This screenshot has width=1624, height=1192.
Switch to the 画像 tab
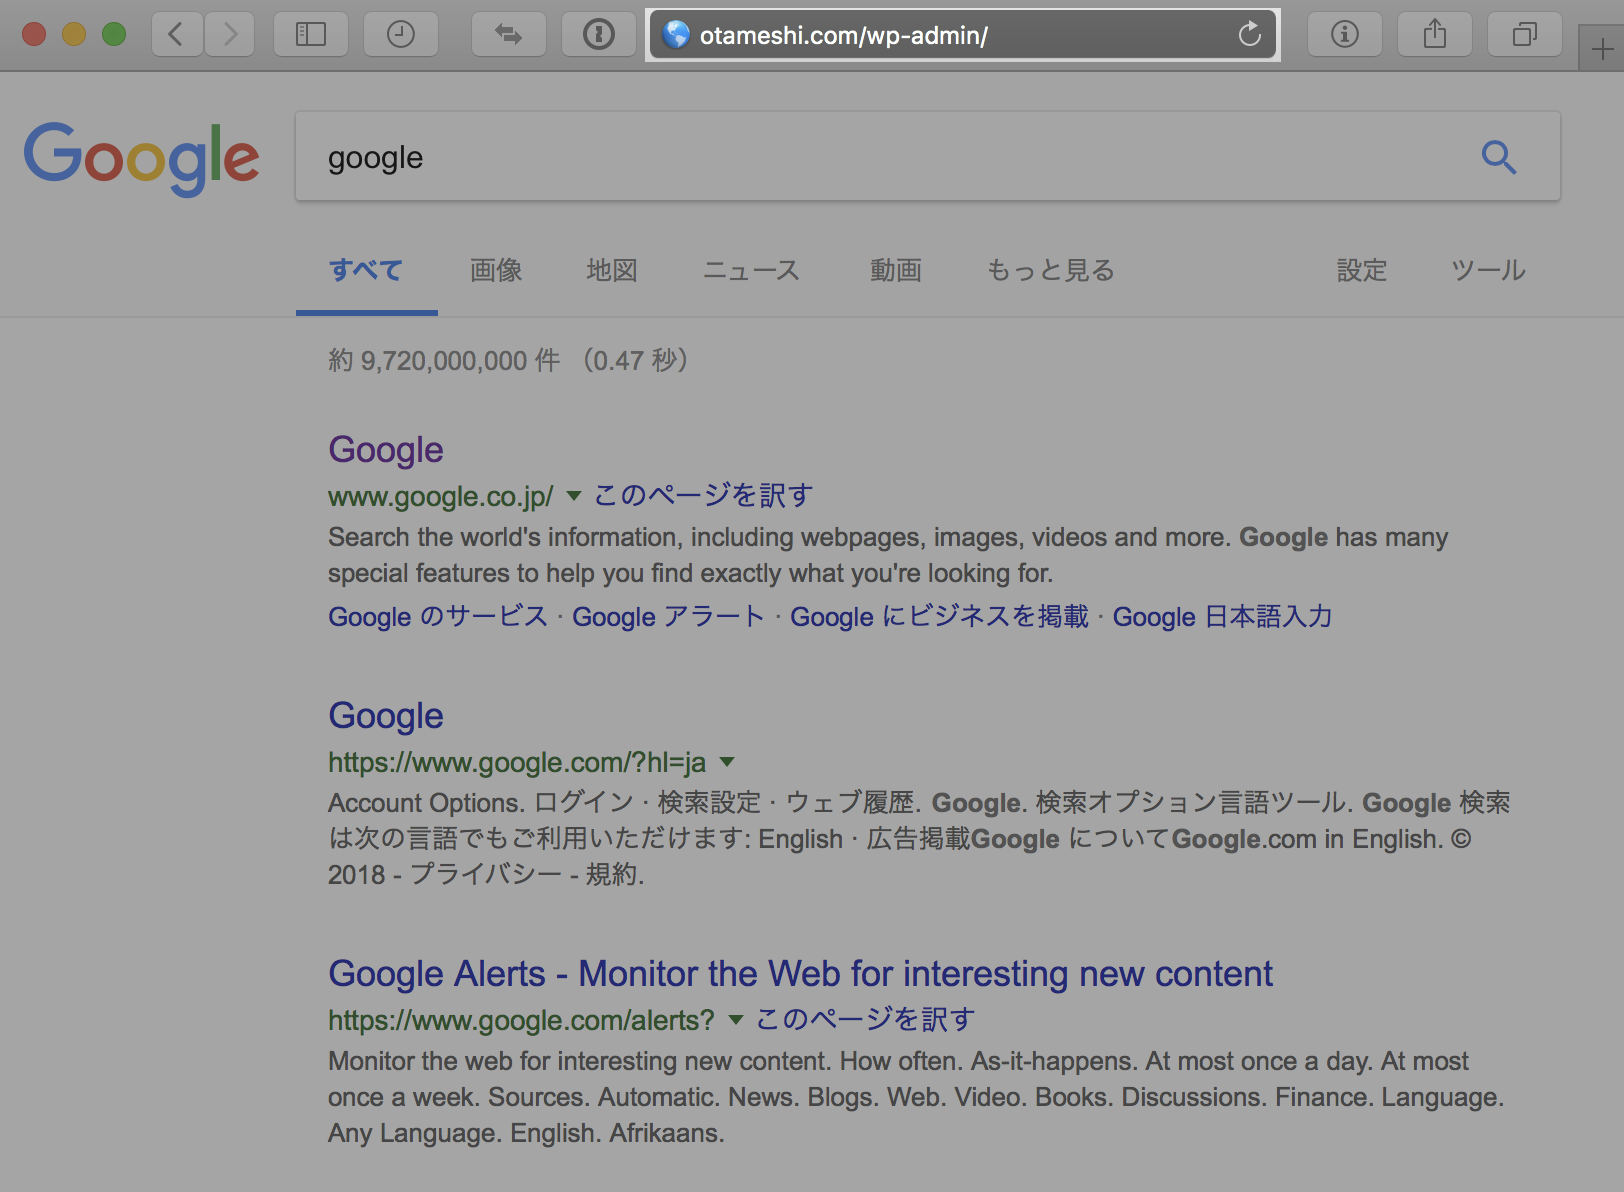496,270
